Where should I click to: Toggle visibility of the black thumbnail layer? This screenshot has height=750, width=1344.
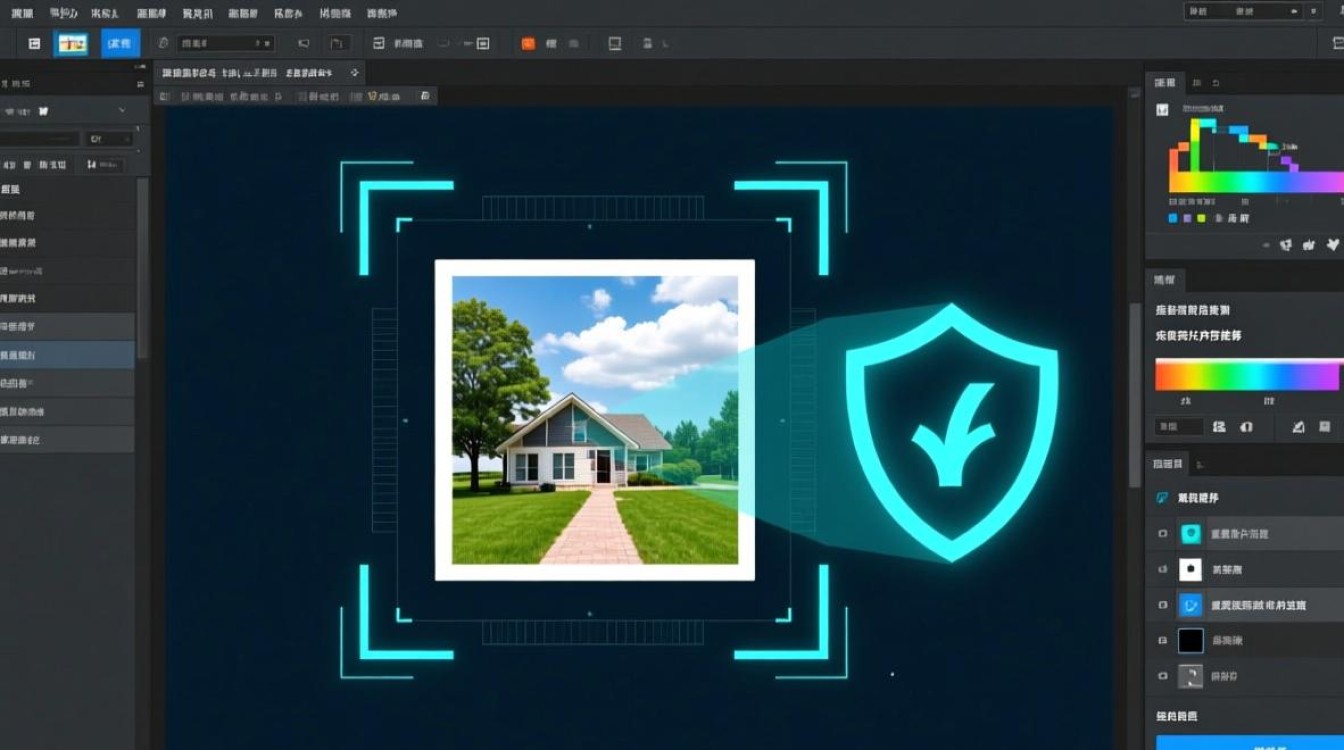click(1162, 641)
